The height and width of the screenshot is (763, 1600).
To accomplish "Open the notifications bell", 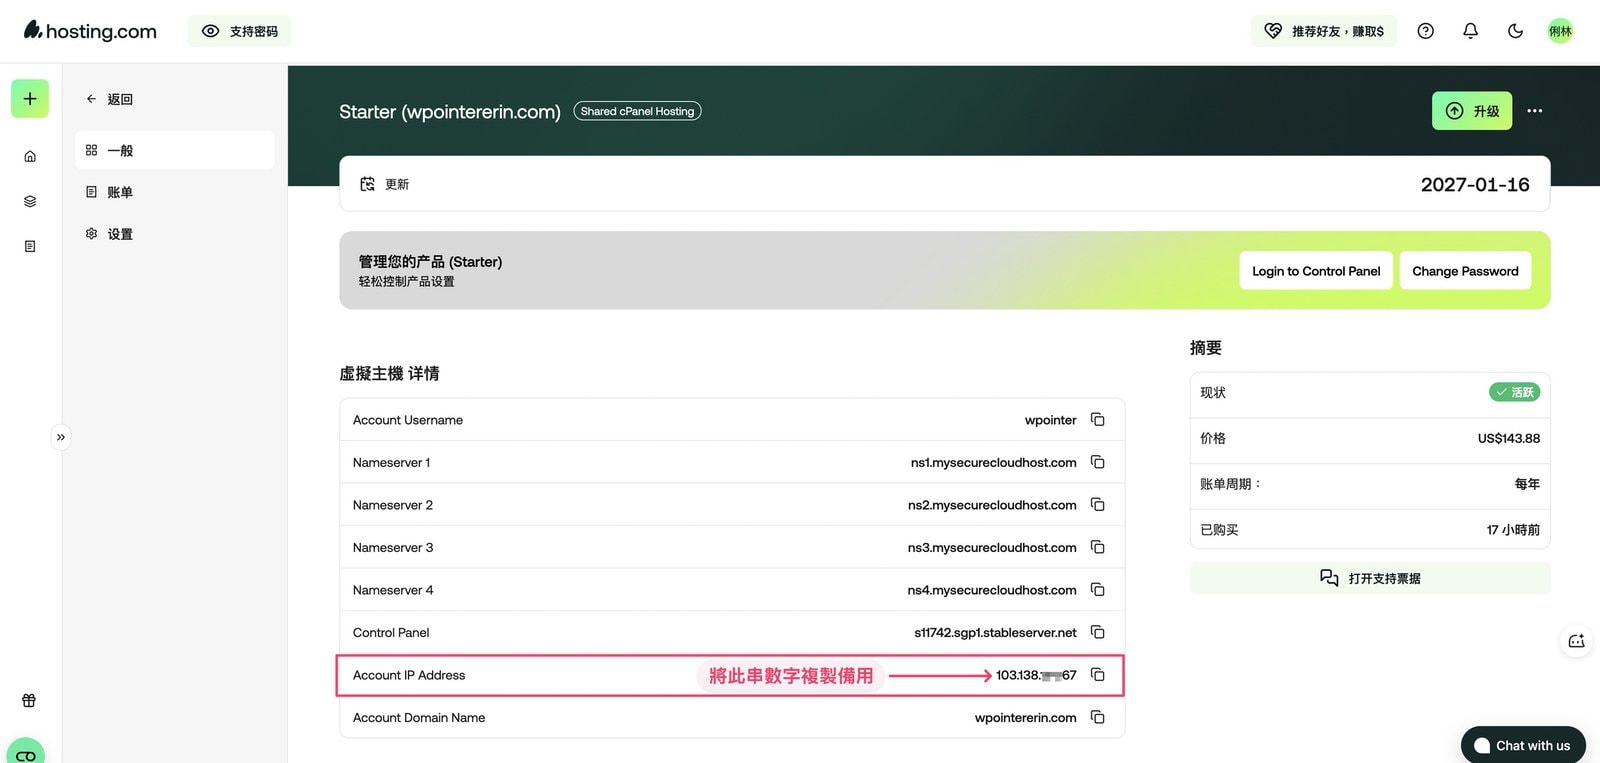I will (x=1470, y=31).
